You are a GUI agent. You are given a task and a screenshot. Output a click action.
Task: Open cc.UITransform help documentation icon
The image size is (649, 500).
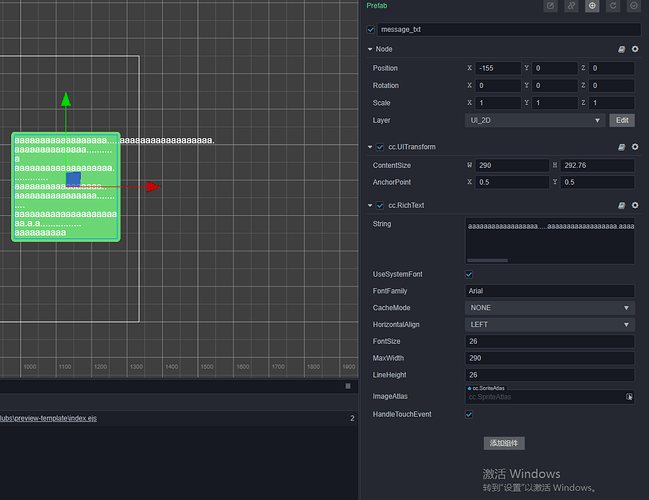pos(622,147)
